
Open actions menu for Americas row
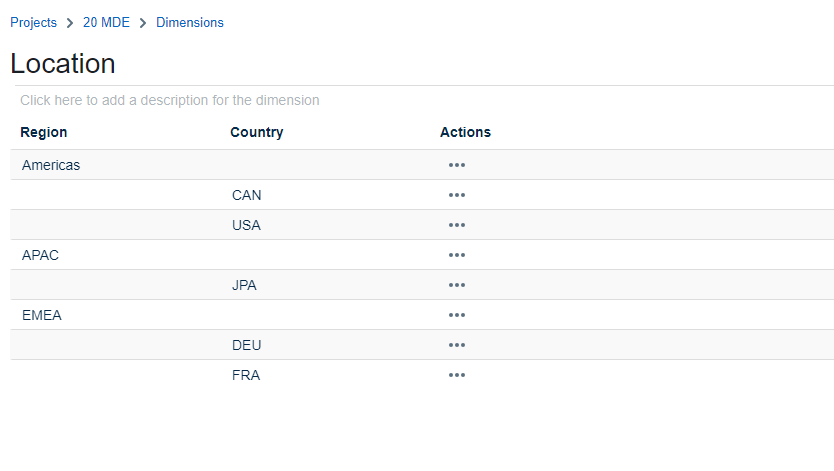coord(457,165)
